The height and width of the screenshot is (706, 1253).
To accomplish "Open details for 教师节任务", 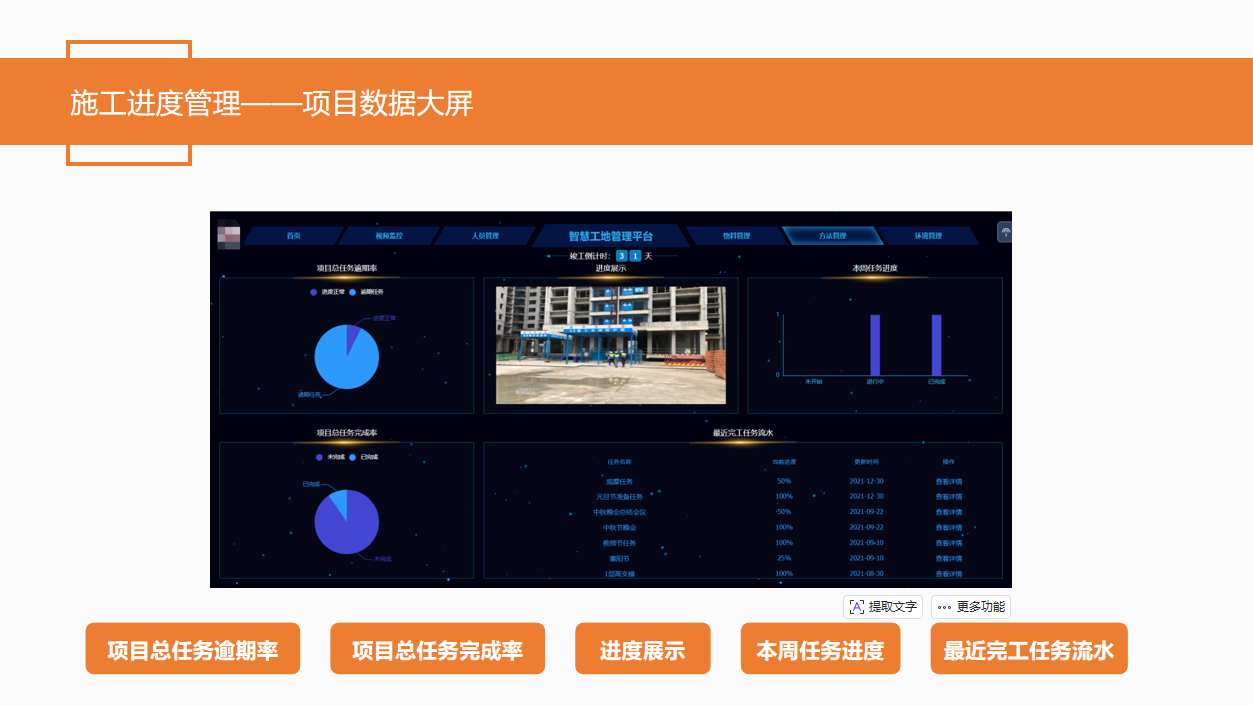I will pos(948,543).
